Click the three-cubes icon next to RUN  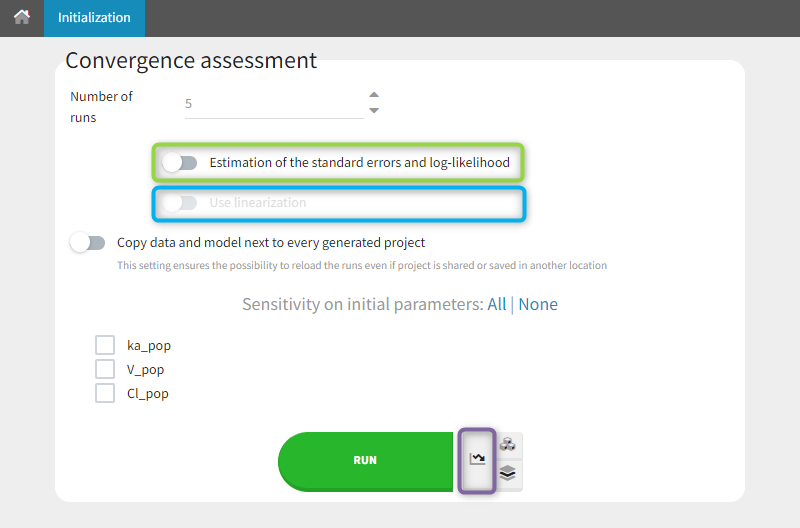tap(508, 445)
